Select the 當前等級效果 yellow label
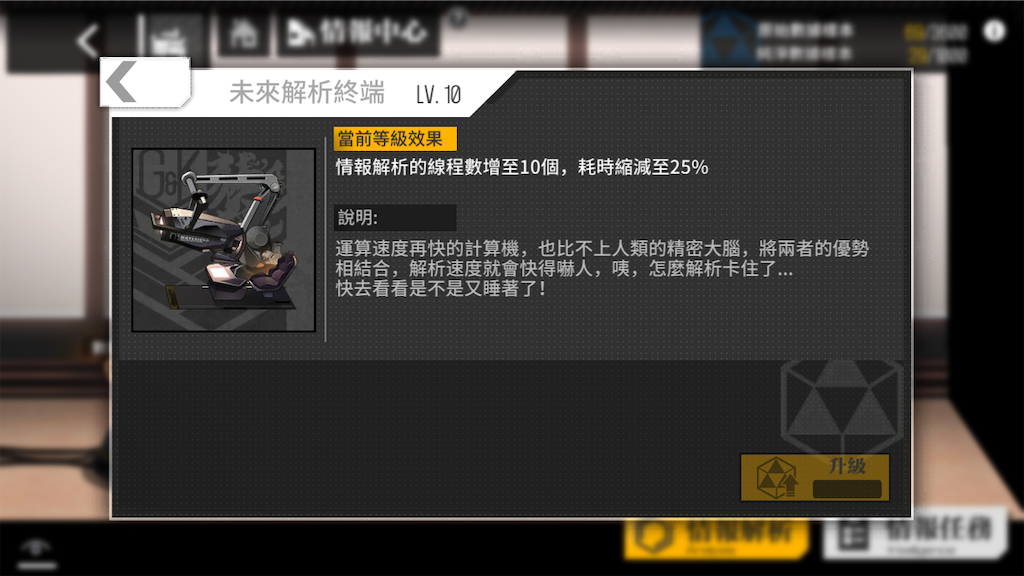The height and width of the screenshot is (576, 1024). click(x=395, y=138)
